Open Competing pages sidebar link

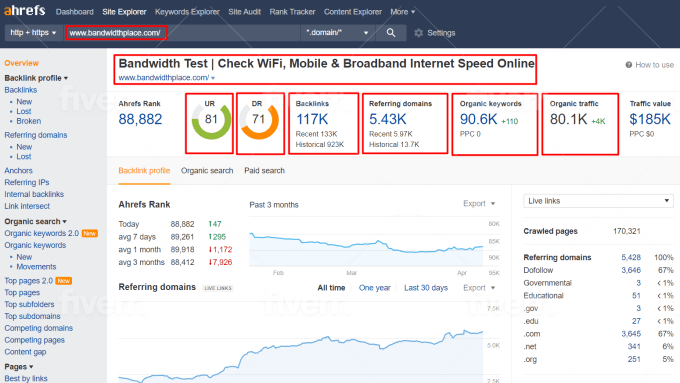(x=35, y=340)
